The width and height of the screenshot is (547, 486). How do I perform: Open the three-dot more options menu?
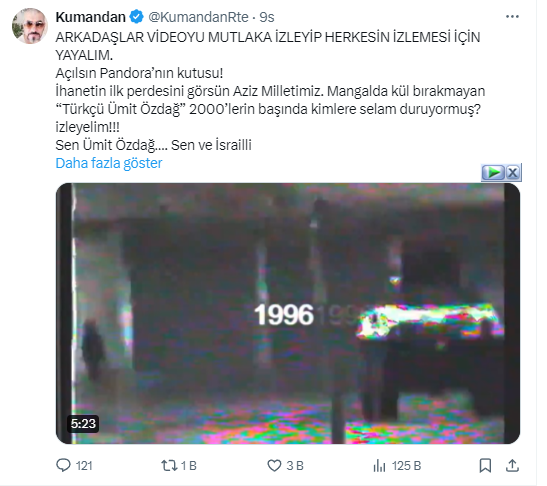coord(512,16)
